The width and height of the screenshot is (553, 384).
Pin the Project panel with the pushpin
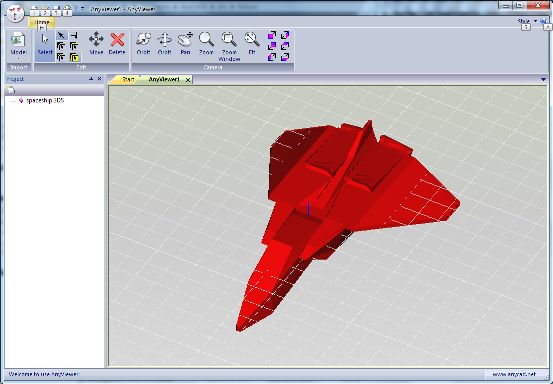pyautogui.click(x=91, y=79)
